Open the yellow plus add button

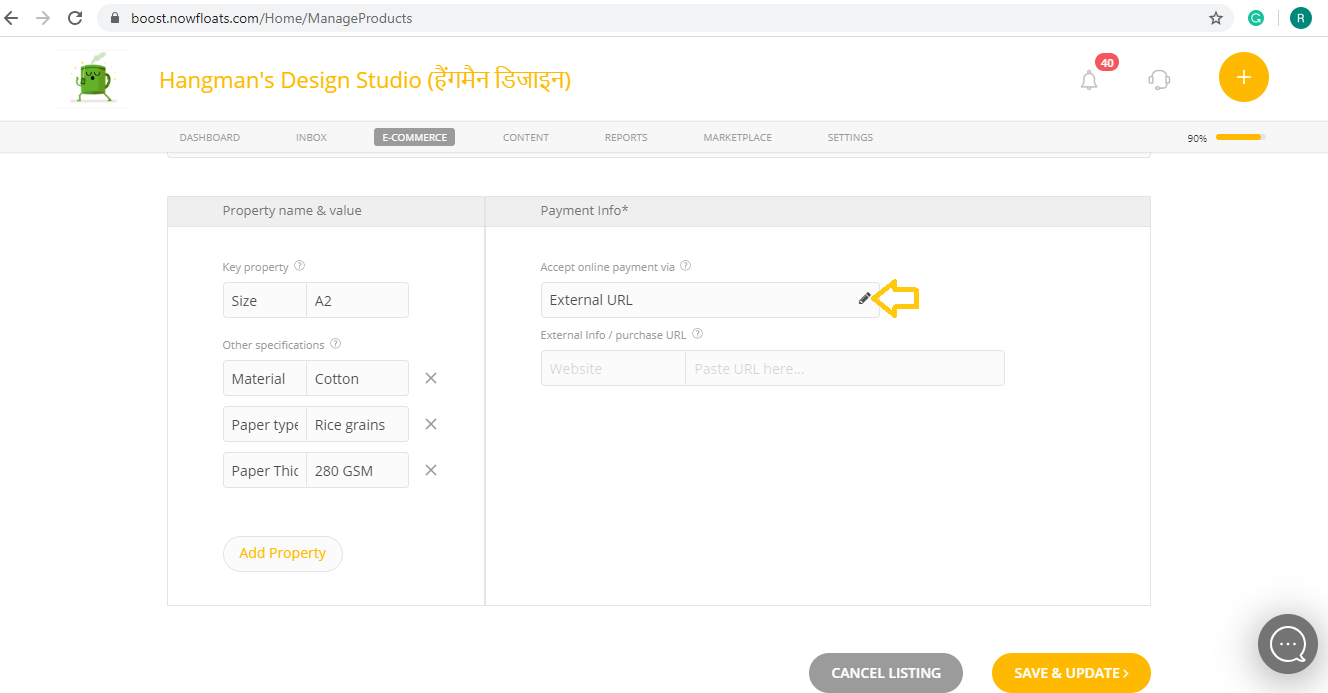[x=1243, y=76]
